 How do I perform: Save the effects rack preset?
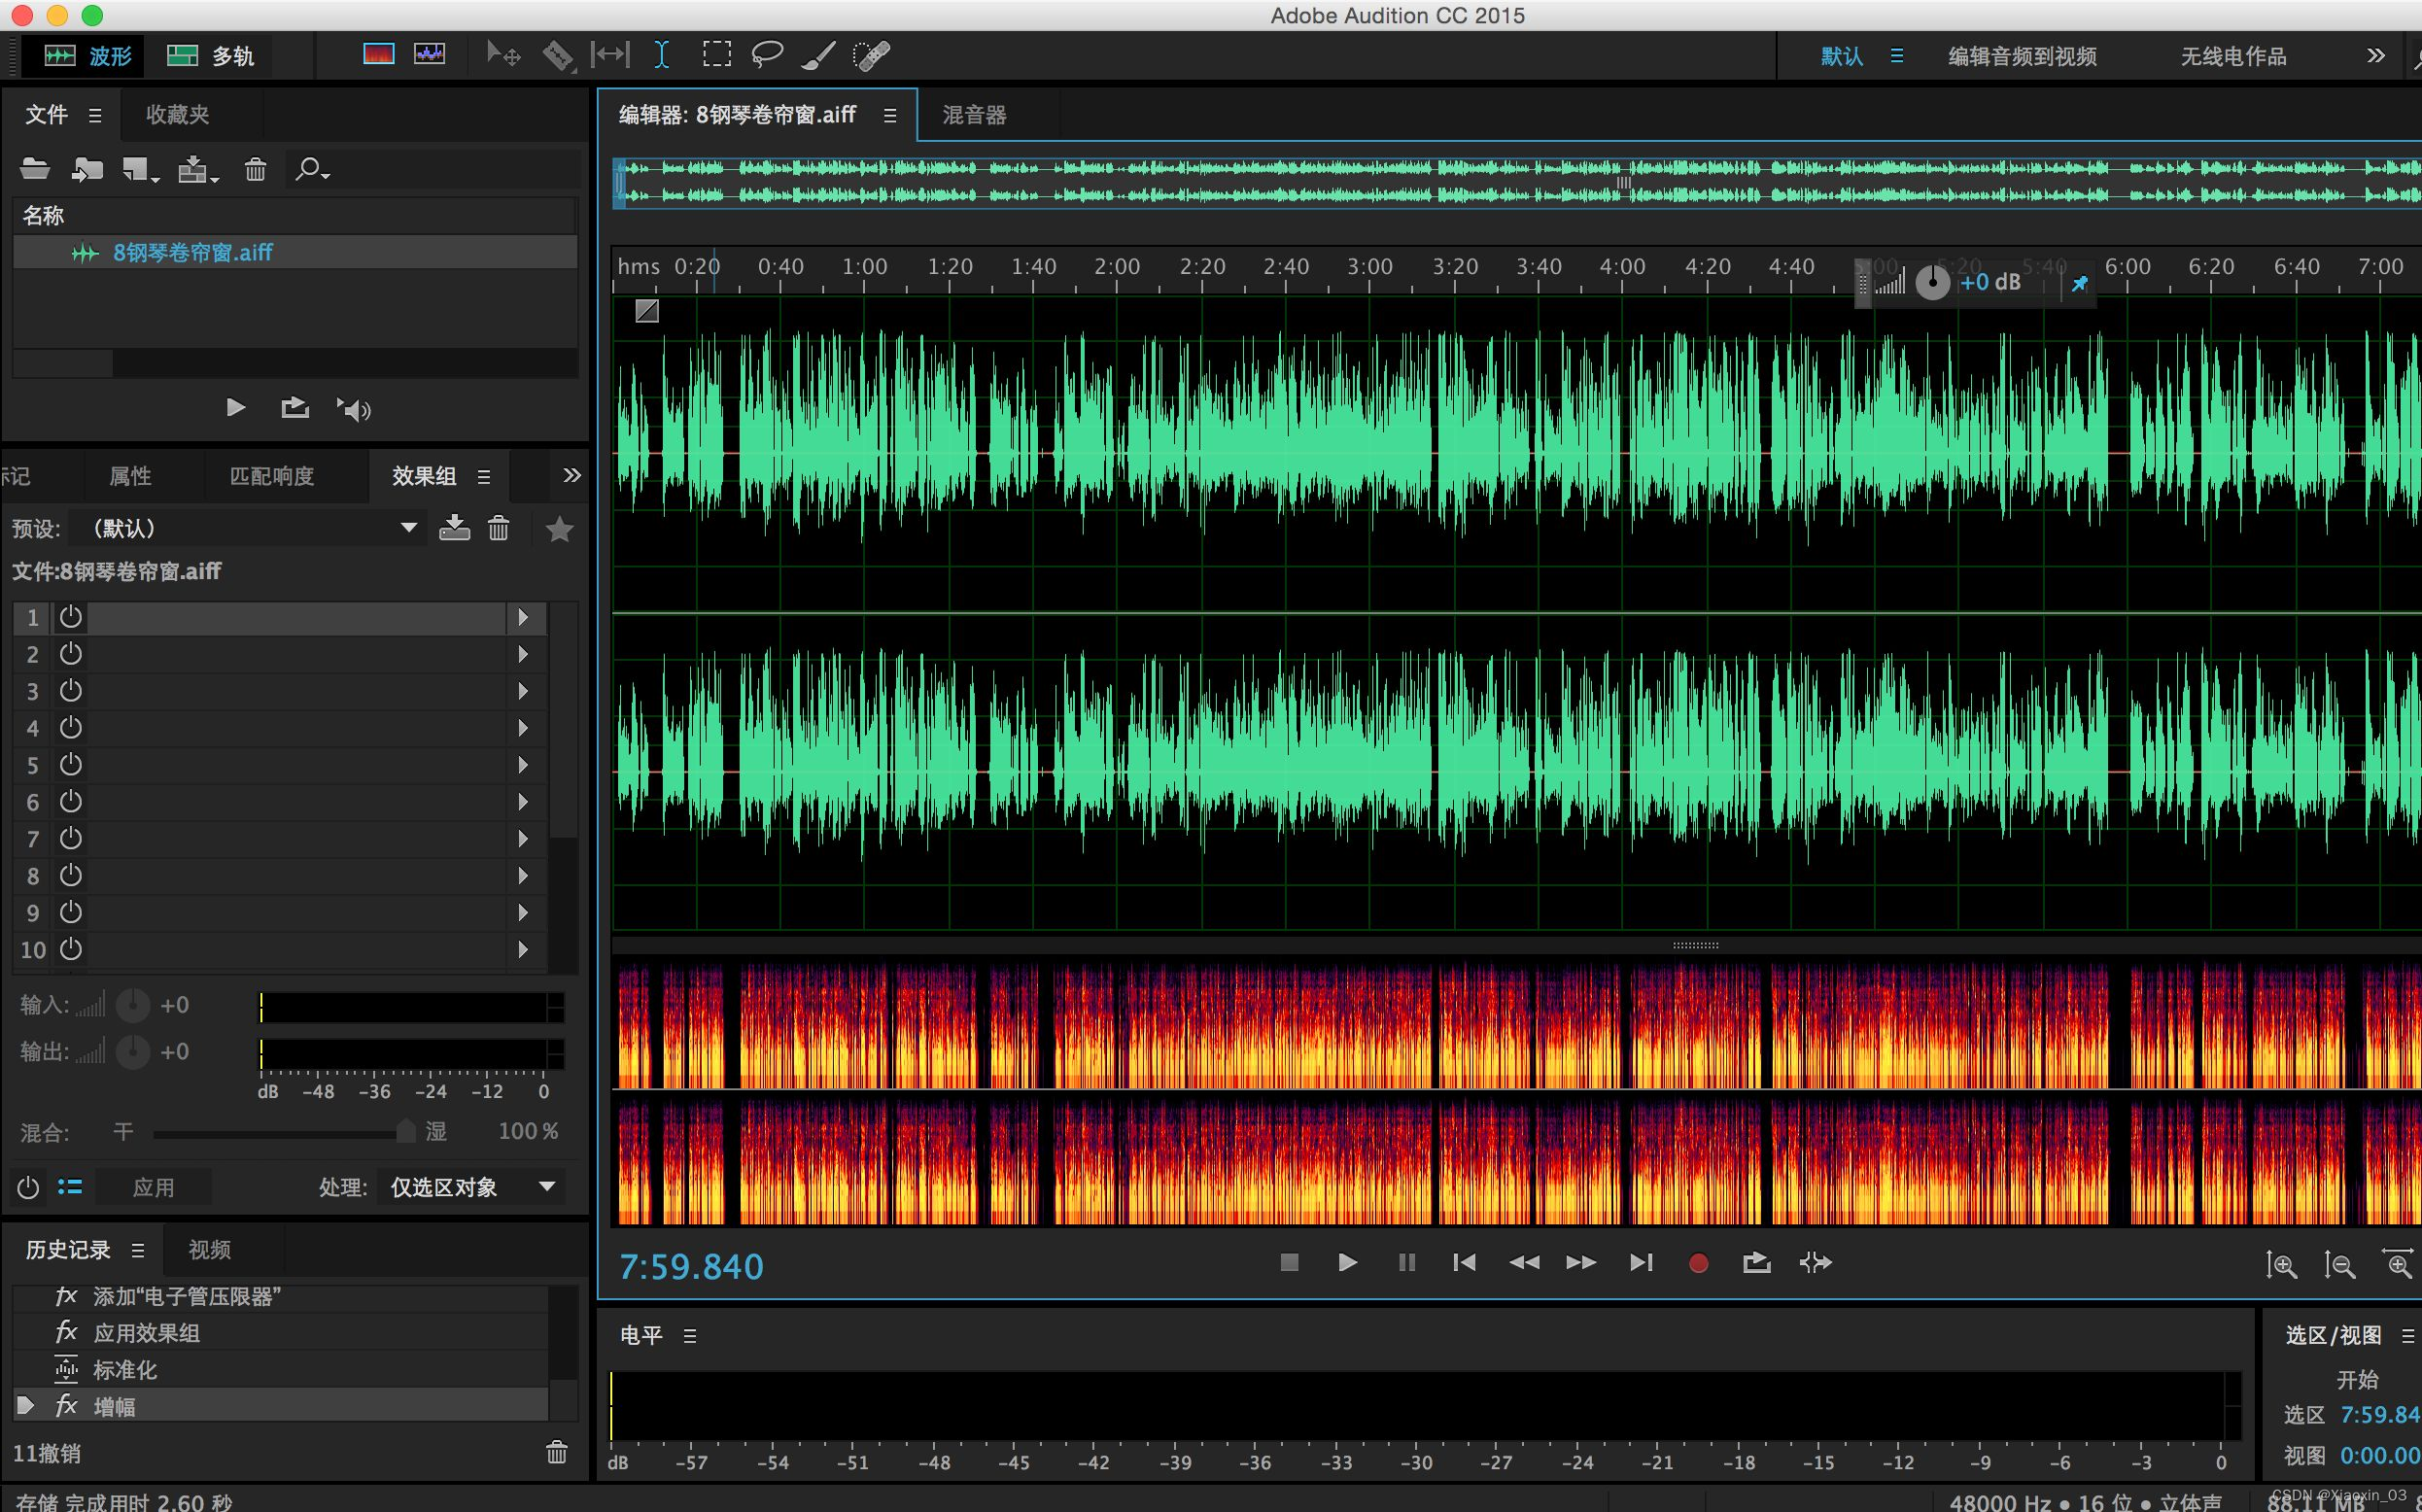(x=454, y=528)
